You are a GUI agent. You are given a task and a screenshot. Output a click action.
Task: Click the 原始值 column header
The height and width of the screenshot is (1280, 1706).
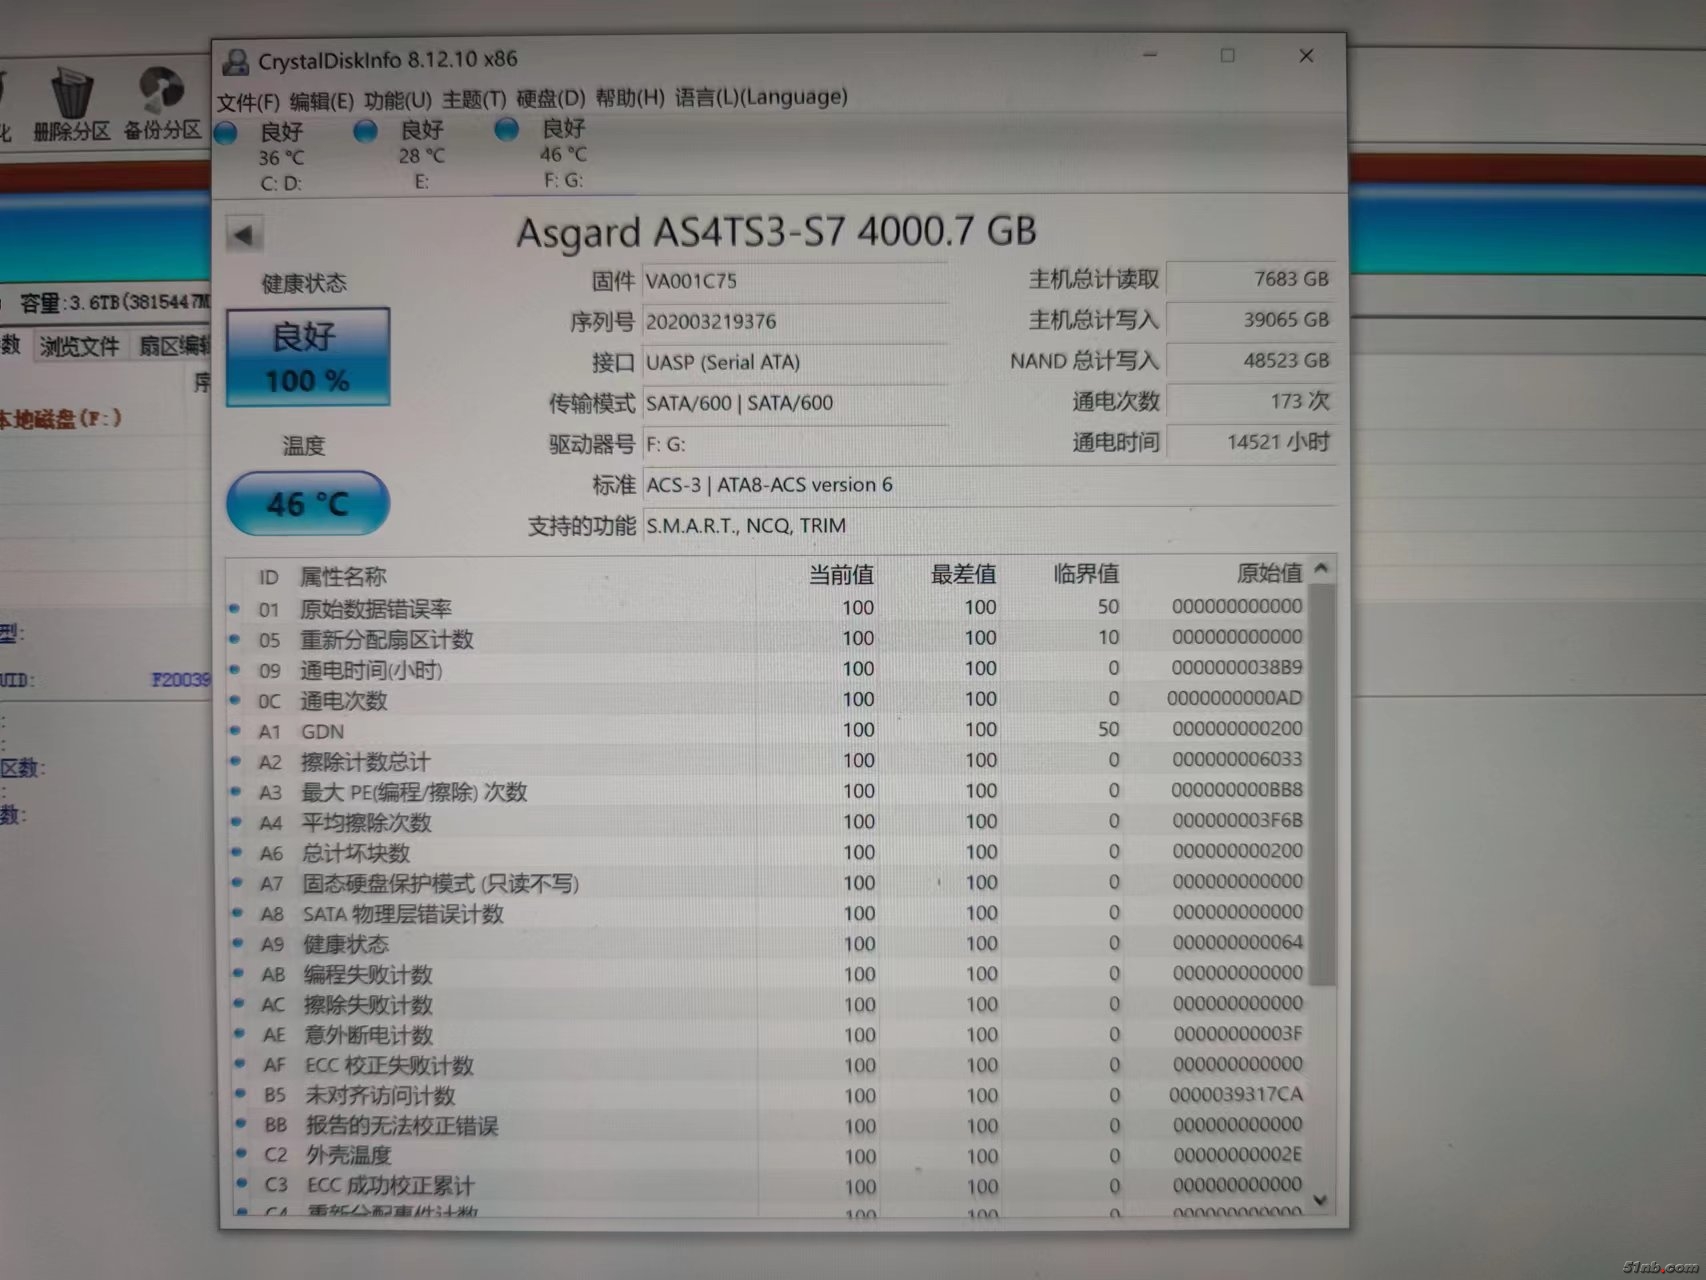(x=1269, y=573)
